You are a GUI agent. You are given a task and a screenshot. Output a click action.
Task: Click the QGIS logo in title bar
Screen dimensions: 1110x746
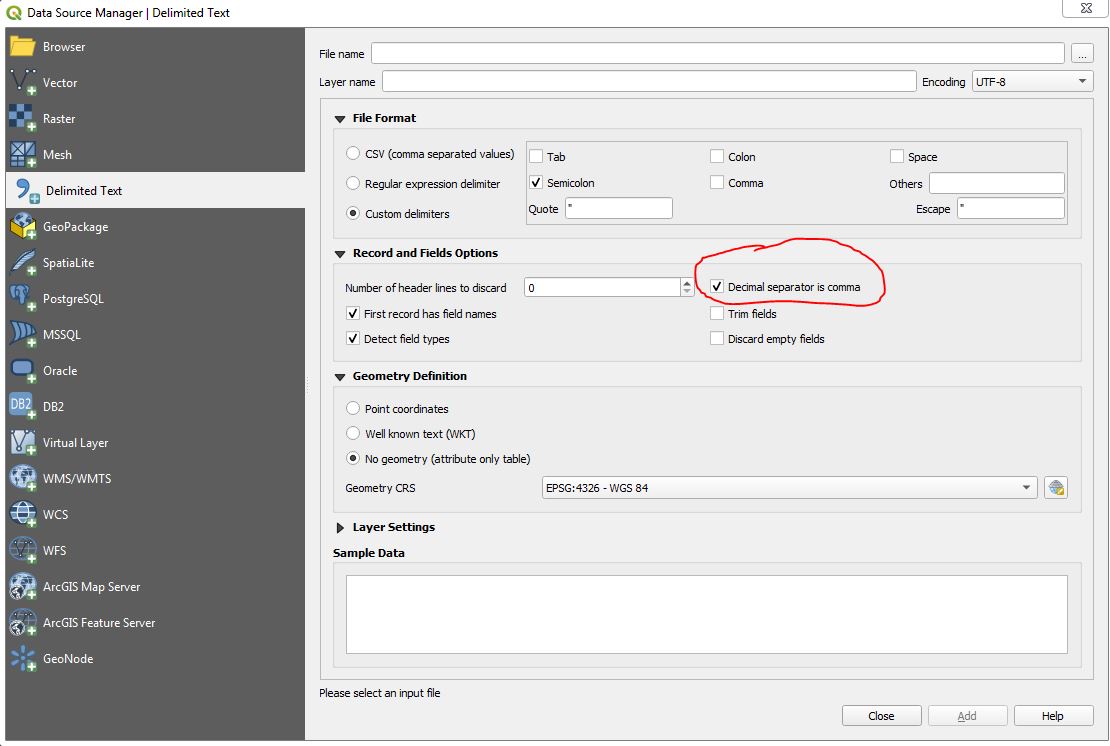click(13, 12)
